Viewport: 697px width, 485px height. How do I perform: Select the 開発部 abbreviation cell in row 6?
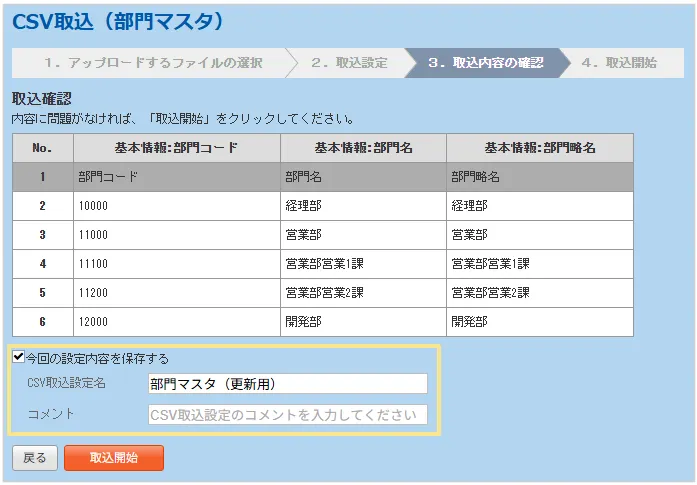[539, 322]
